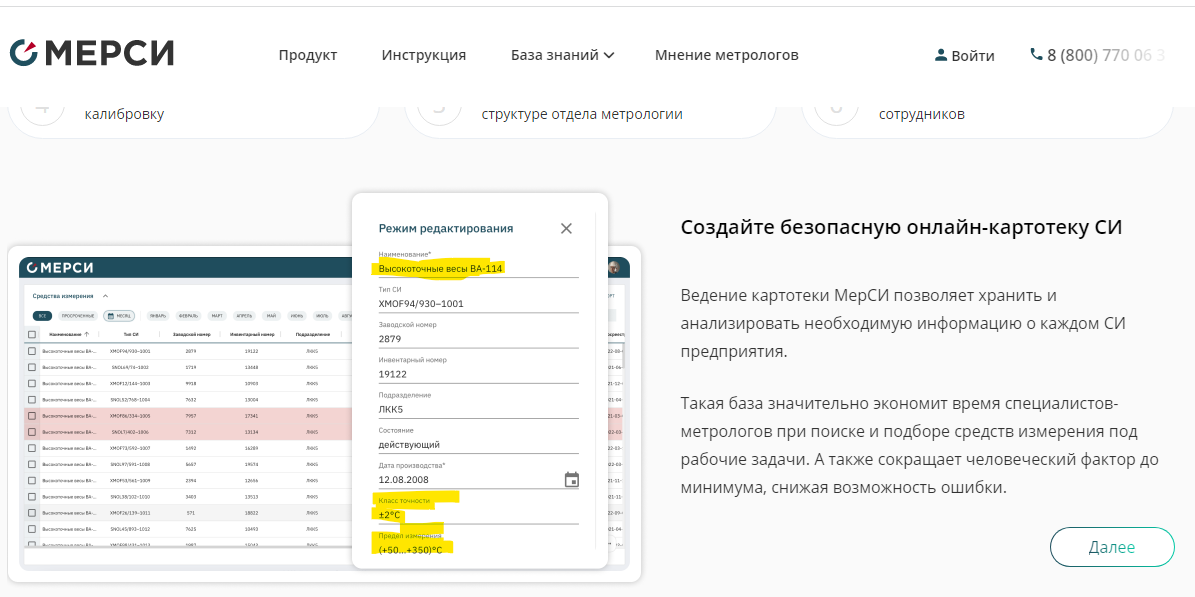Toggle the select-all checkbox in table header
The image size is (1195, 597).
(32, 334)
